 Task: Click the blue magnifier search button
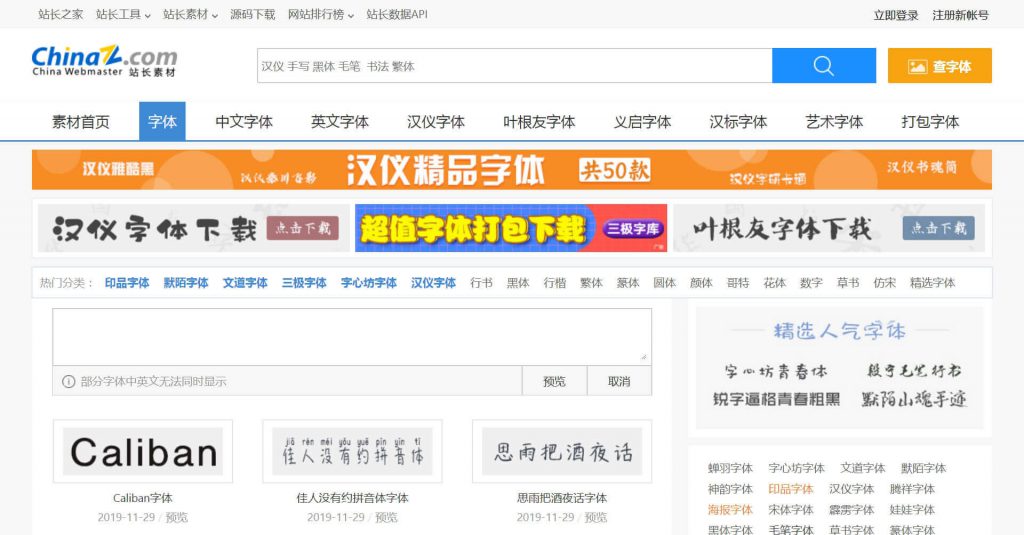(823, 66)
